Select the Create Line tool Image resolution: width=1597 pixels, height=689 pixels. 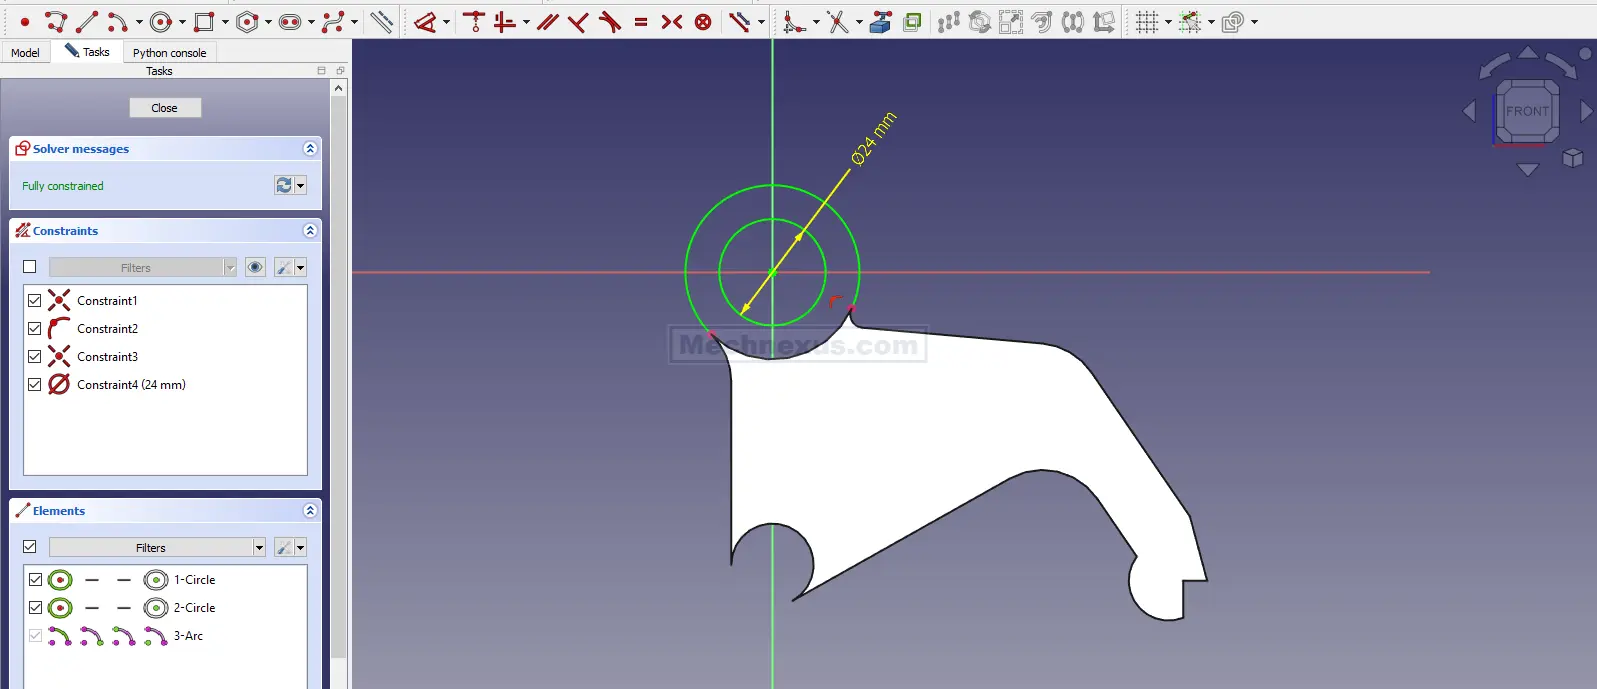[x=87, y=21]
